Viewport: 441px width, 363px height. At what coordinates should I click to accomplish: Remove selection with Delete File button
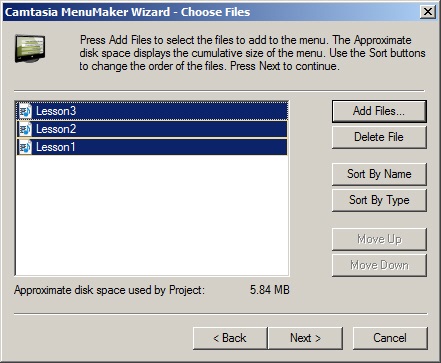click(x=379, y=137)
